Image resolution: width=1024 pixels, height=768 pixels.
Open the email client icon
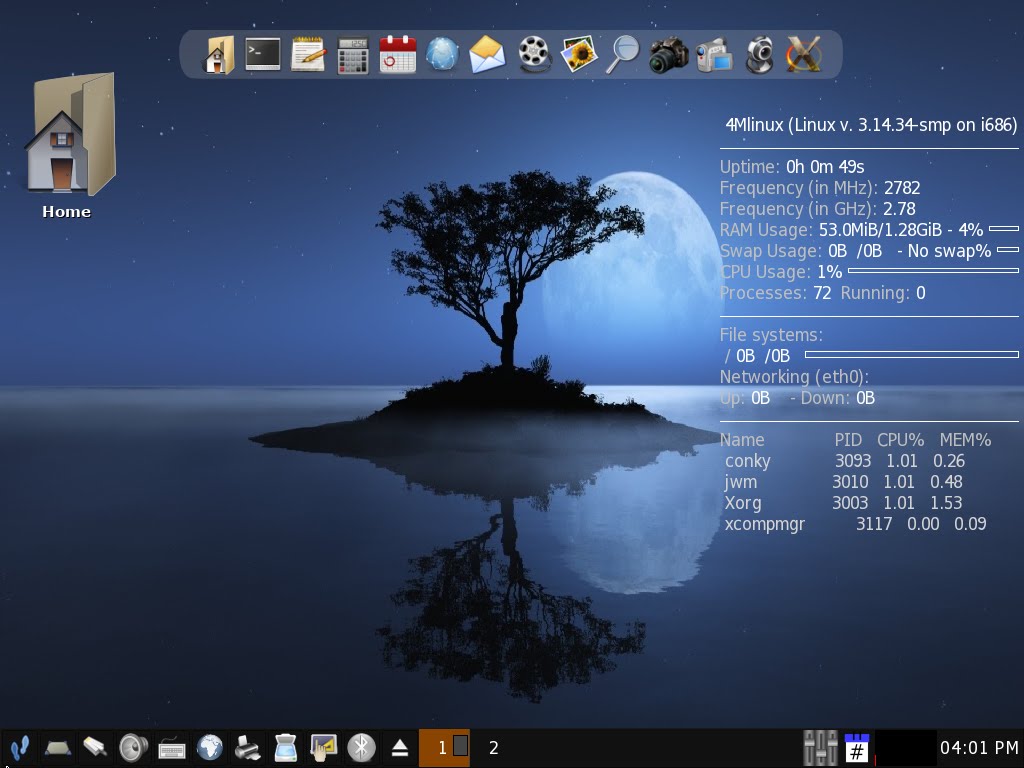coord(486,55)
